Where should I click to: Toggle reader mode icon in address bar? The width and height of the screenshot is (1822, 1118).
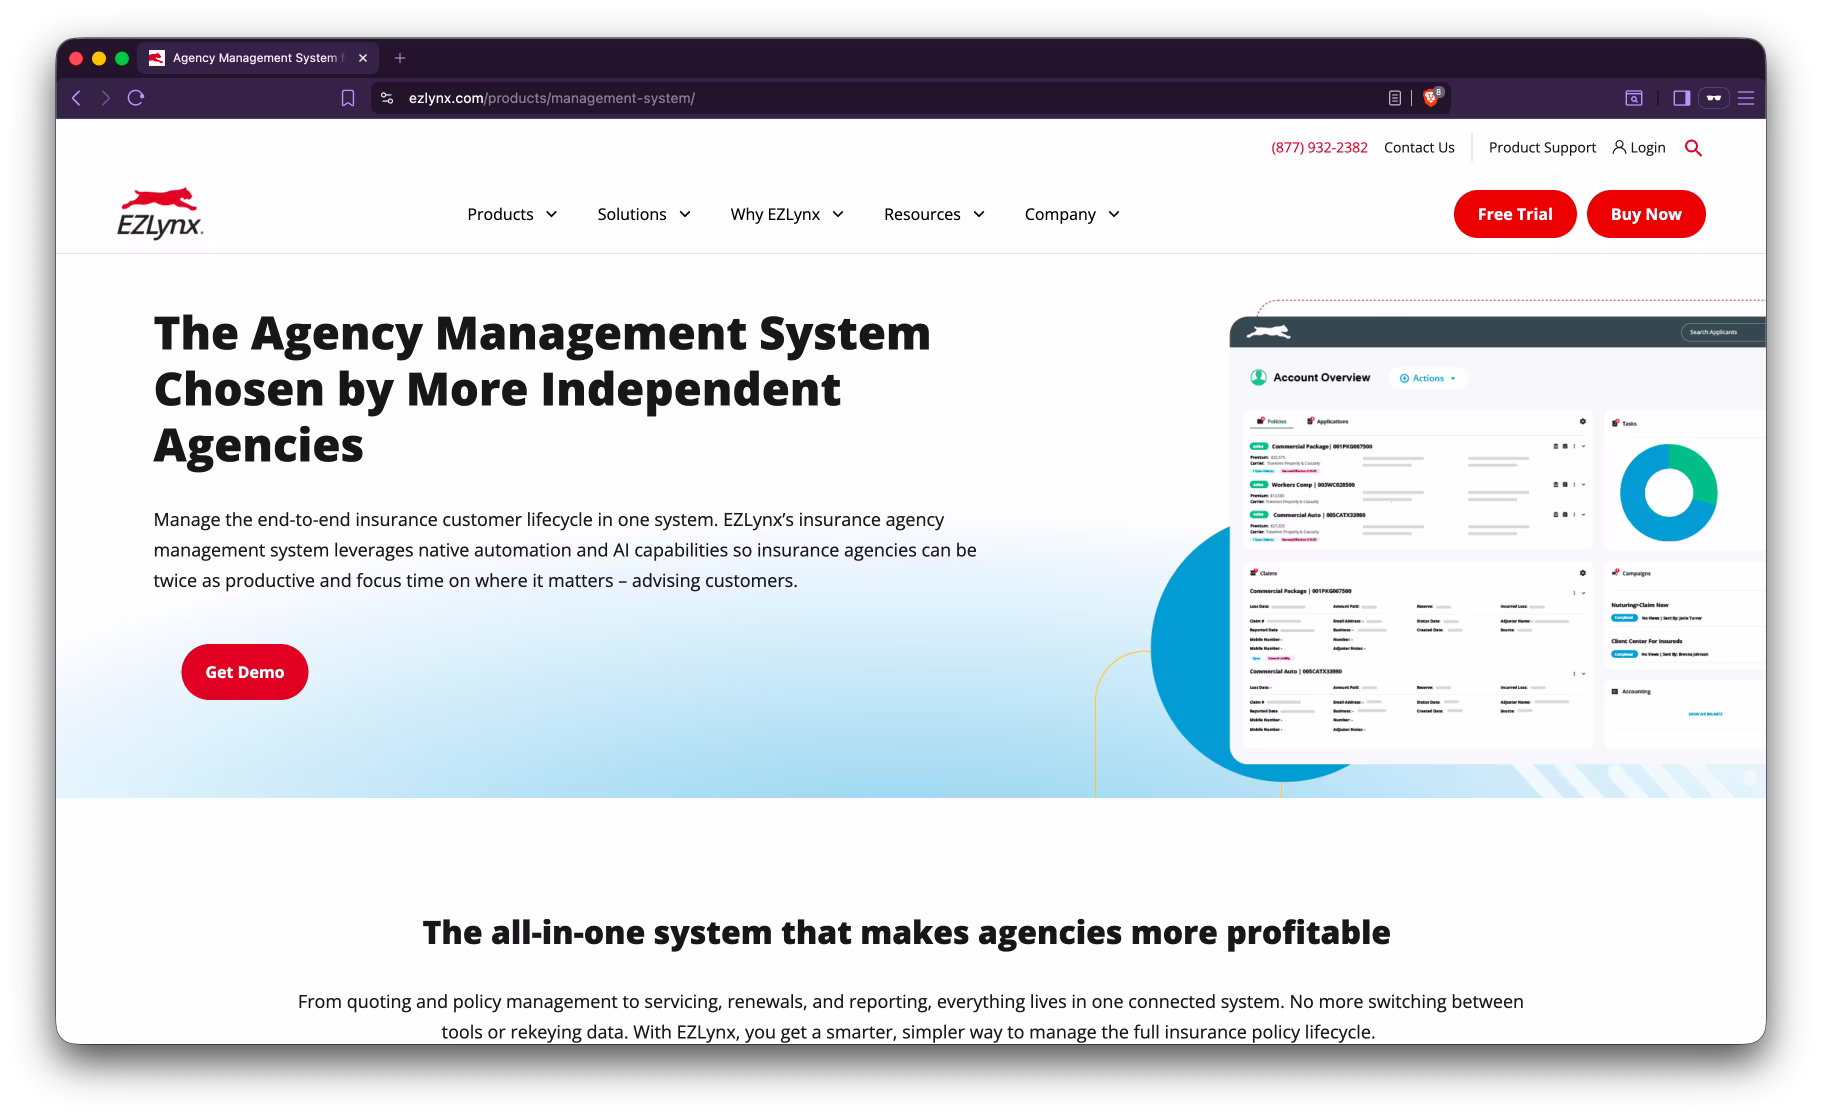[x=1395, y=98]
